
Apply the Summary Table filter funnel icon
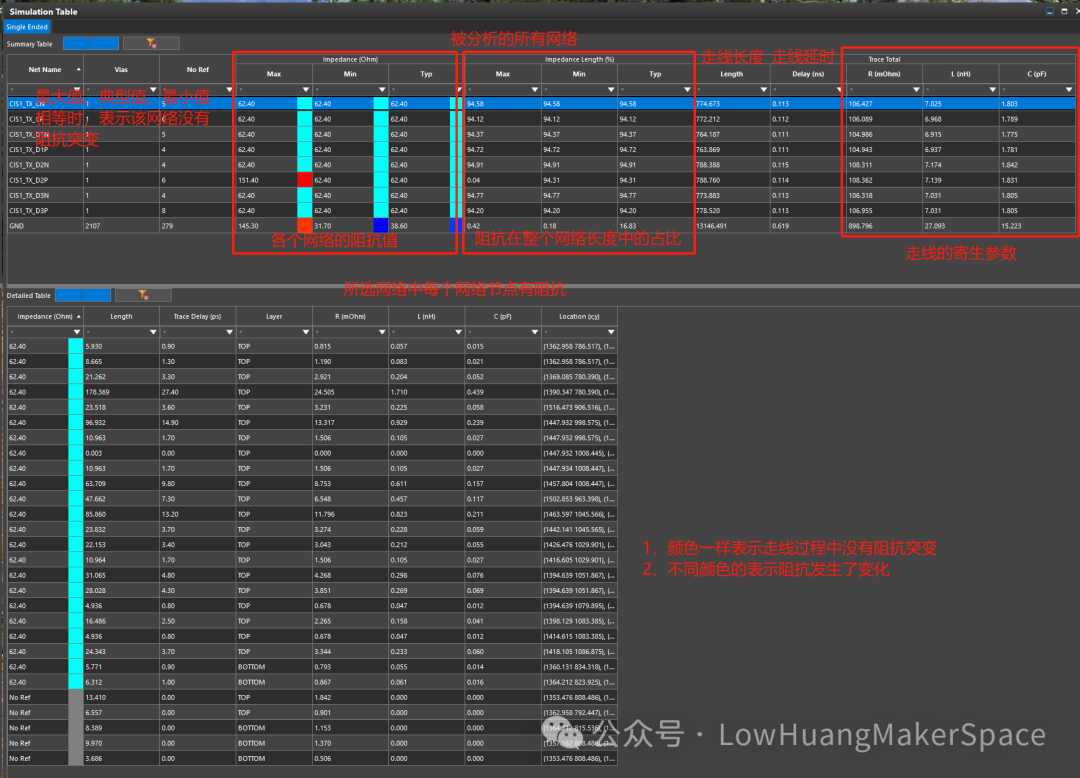click(90, 43)
